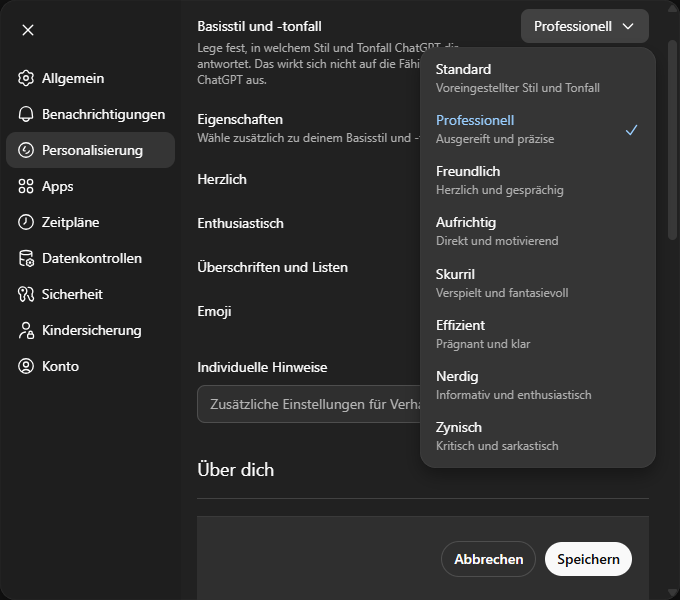The image size is (680, 600).
Task: Save changes with Speichern button
Action: point(588,559)
